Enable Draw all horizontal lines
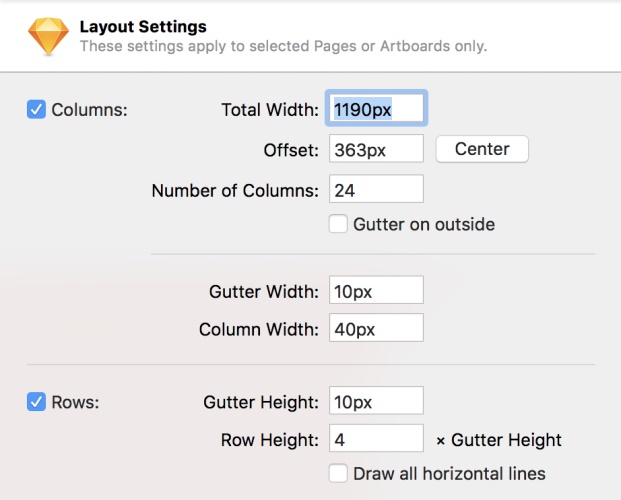 click(338, 473)
